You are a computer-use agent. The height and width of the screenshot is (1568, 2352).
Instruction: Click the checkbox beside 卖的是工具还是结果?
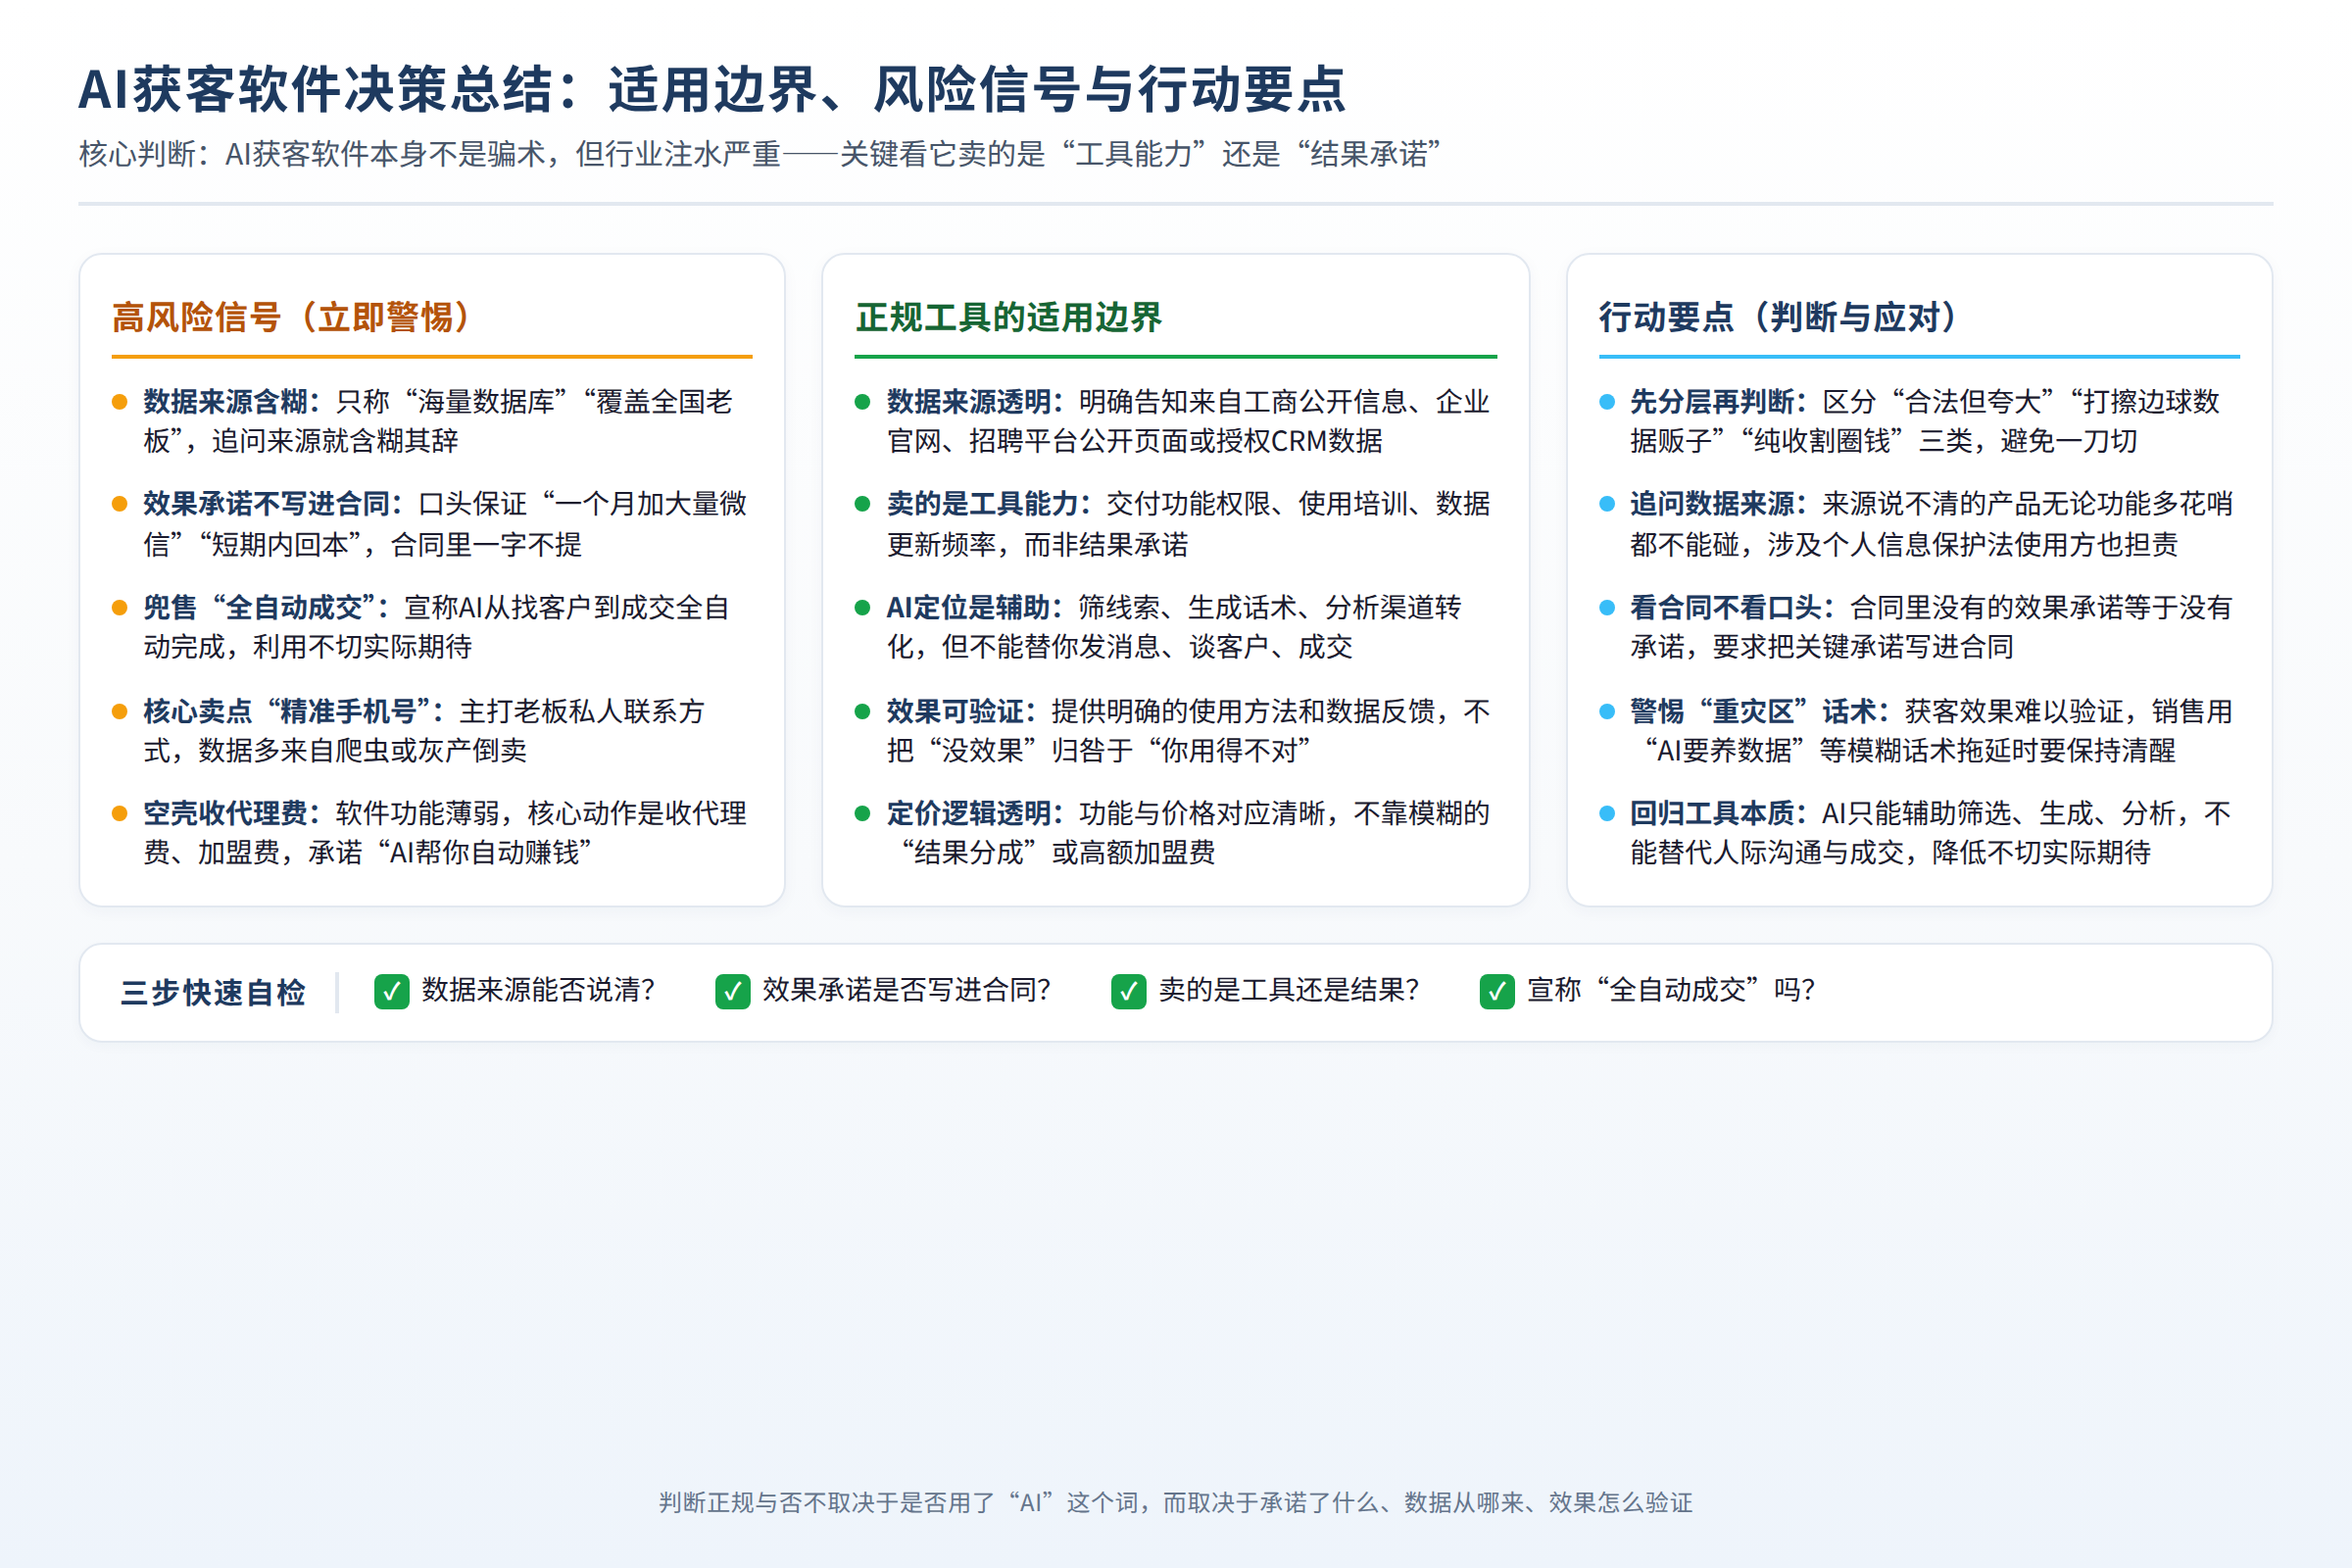pyautogui.click(x=1128, y=991)
